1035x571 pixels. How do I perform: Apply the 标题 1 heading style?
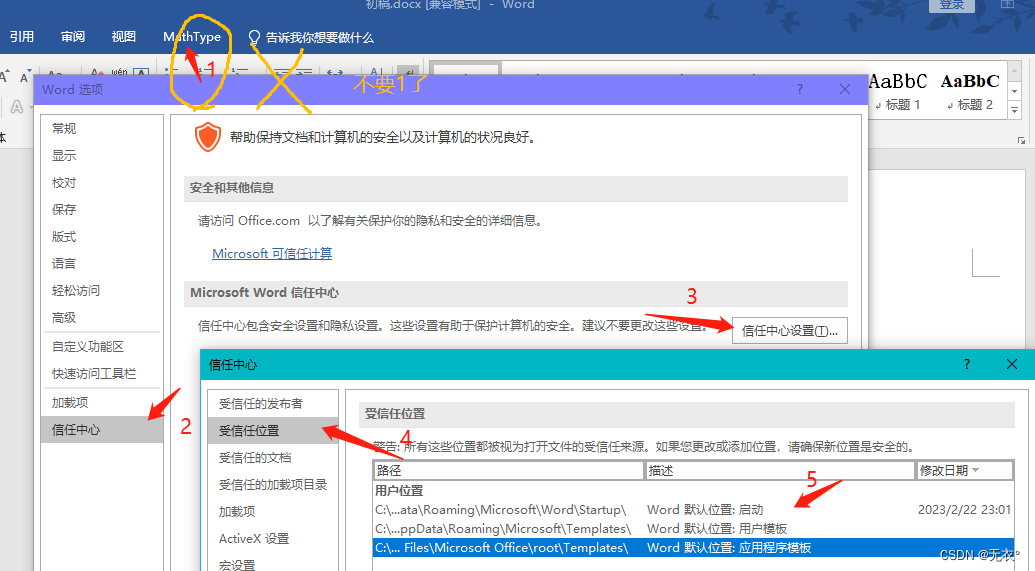(898, 91)
